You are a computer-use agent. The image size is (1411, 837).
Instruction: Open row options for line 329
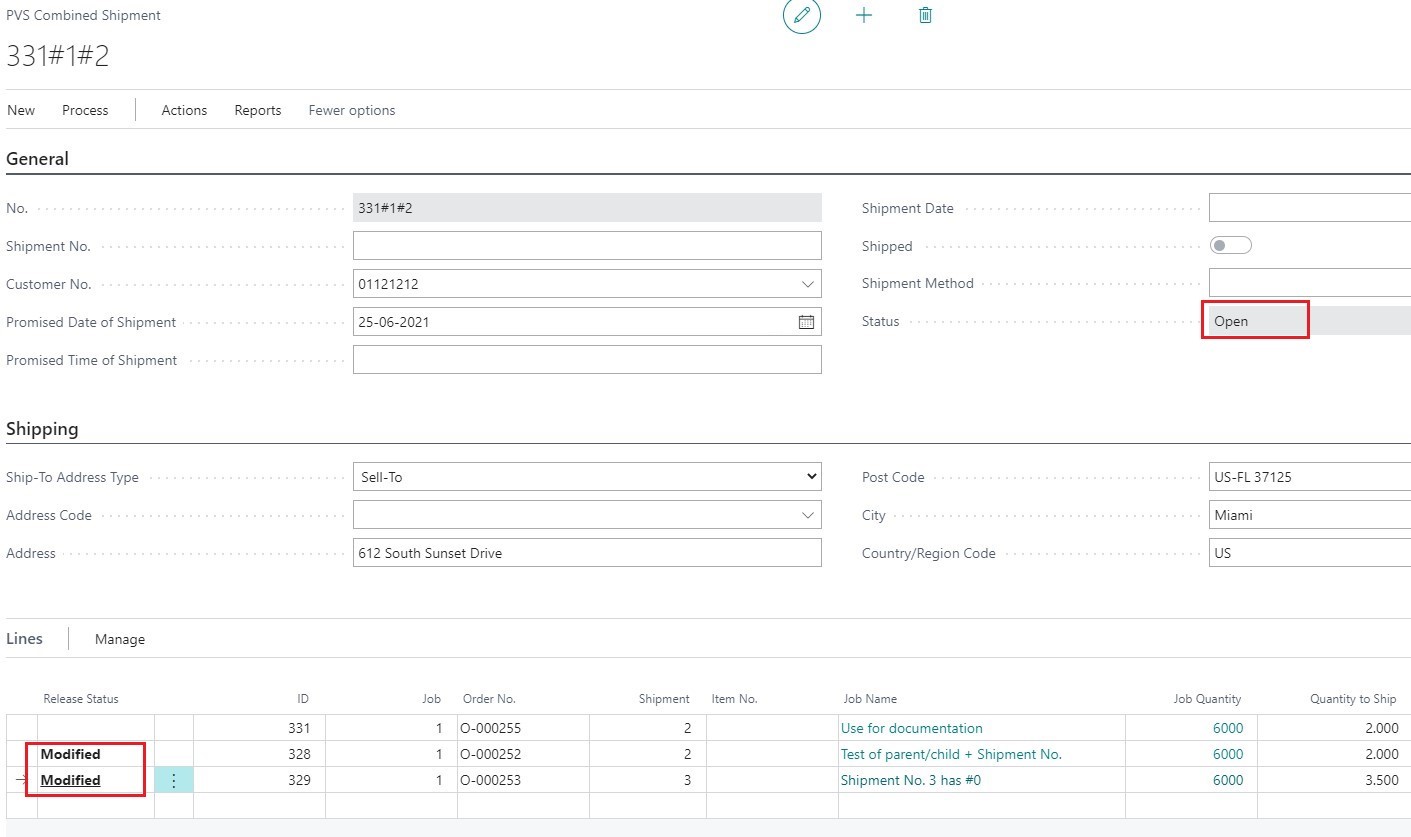point(174,780)
